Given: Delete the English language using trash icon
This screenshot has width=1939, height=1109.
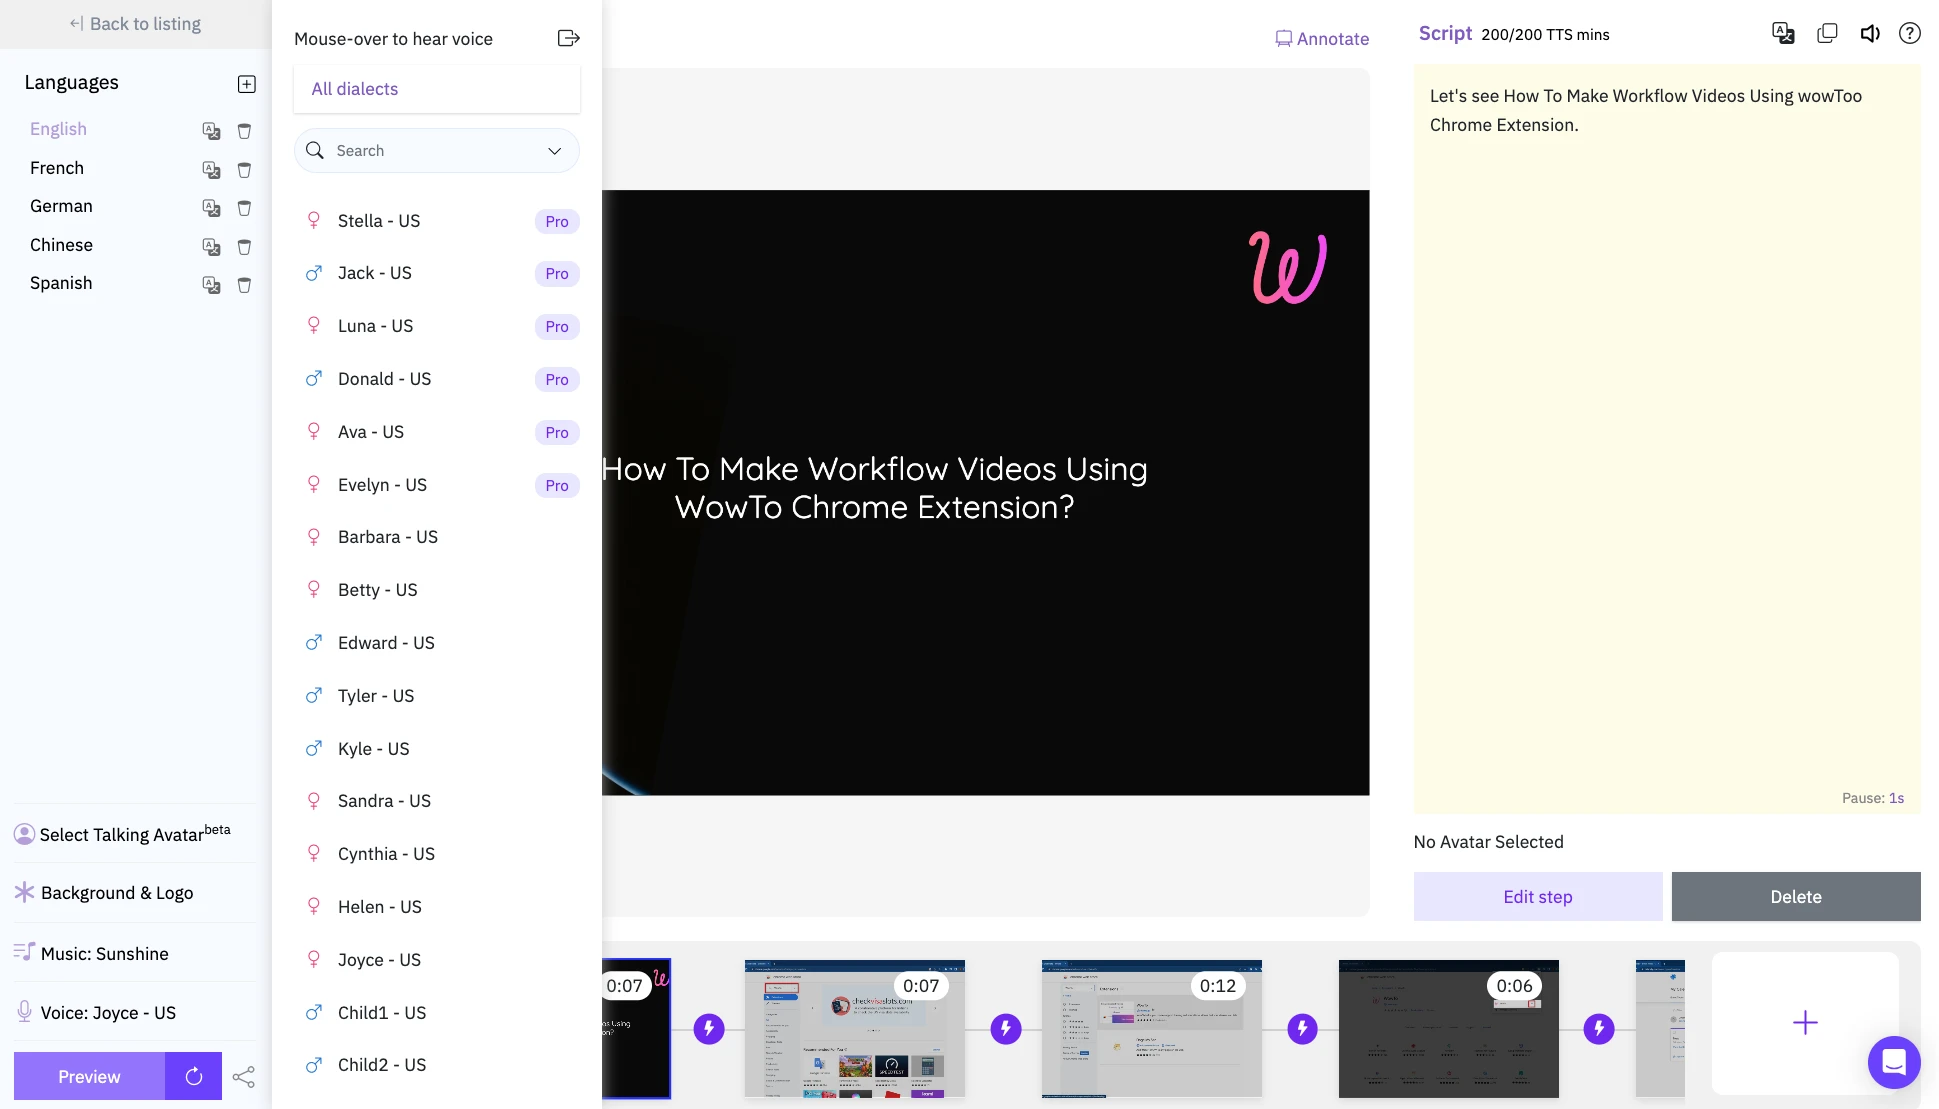Looking at the screenshot, I should coord(244,131).
